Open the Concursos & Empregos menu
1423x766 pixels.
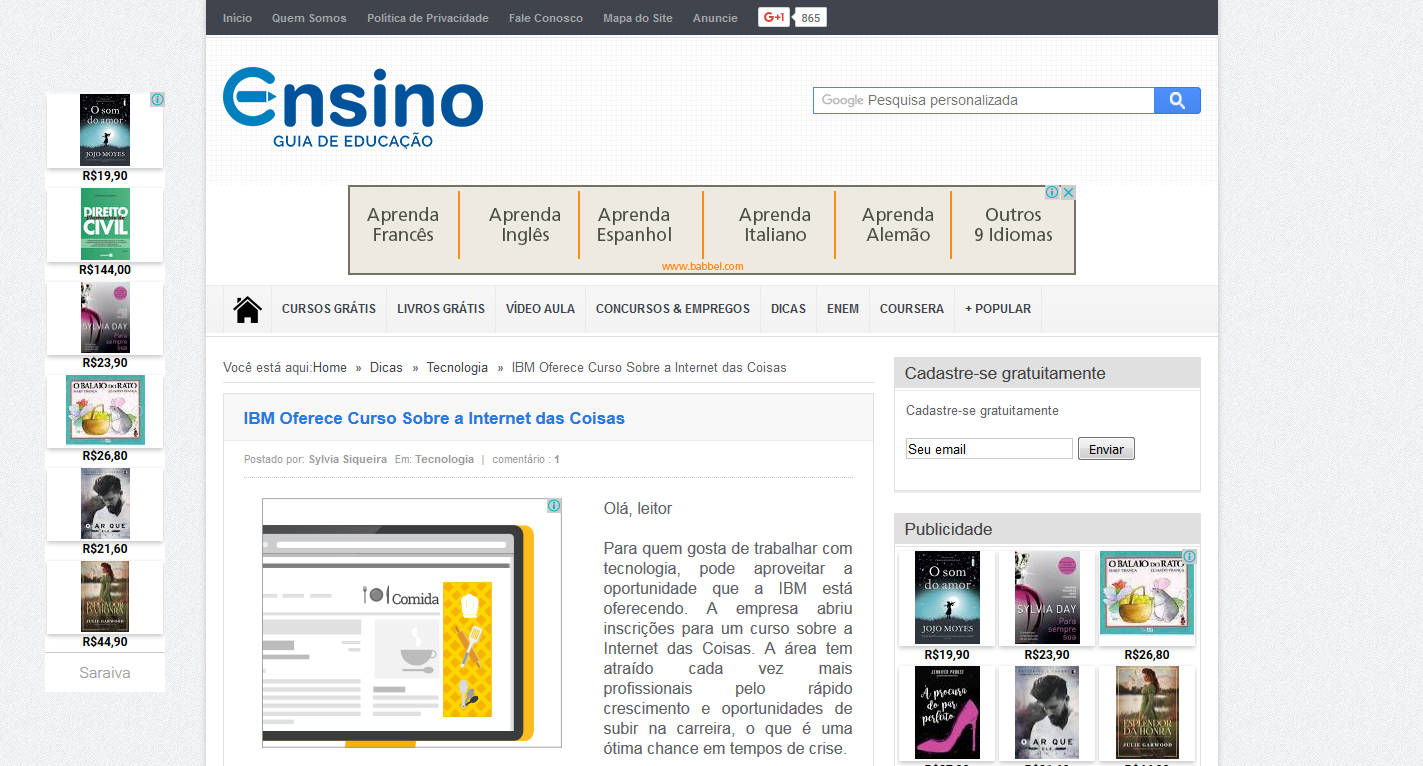click(x=673, y=309)
